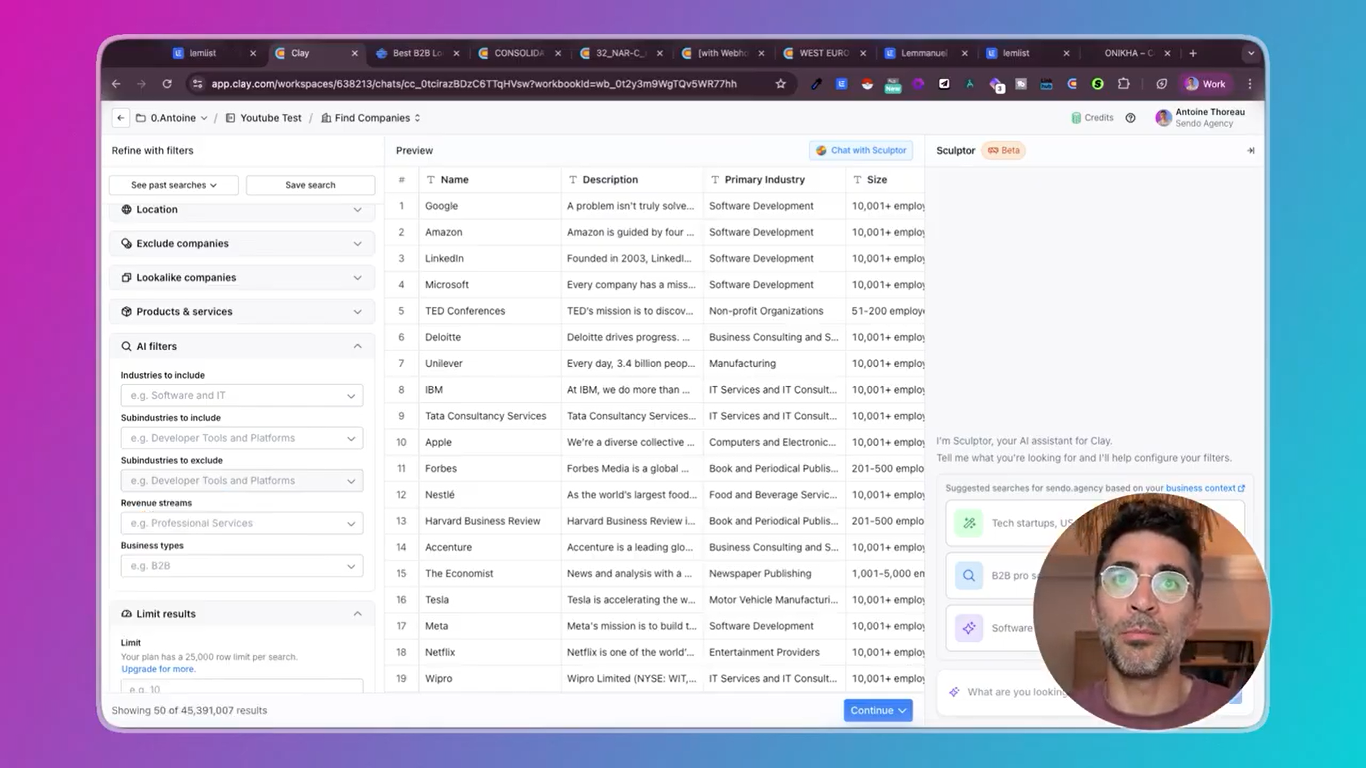Image resolution: width=1366 pixels, height=768 pixels.
Task: Open a new browser tab
Action: (1193, 53)
